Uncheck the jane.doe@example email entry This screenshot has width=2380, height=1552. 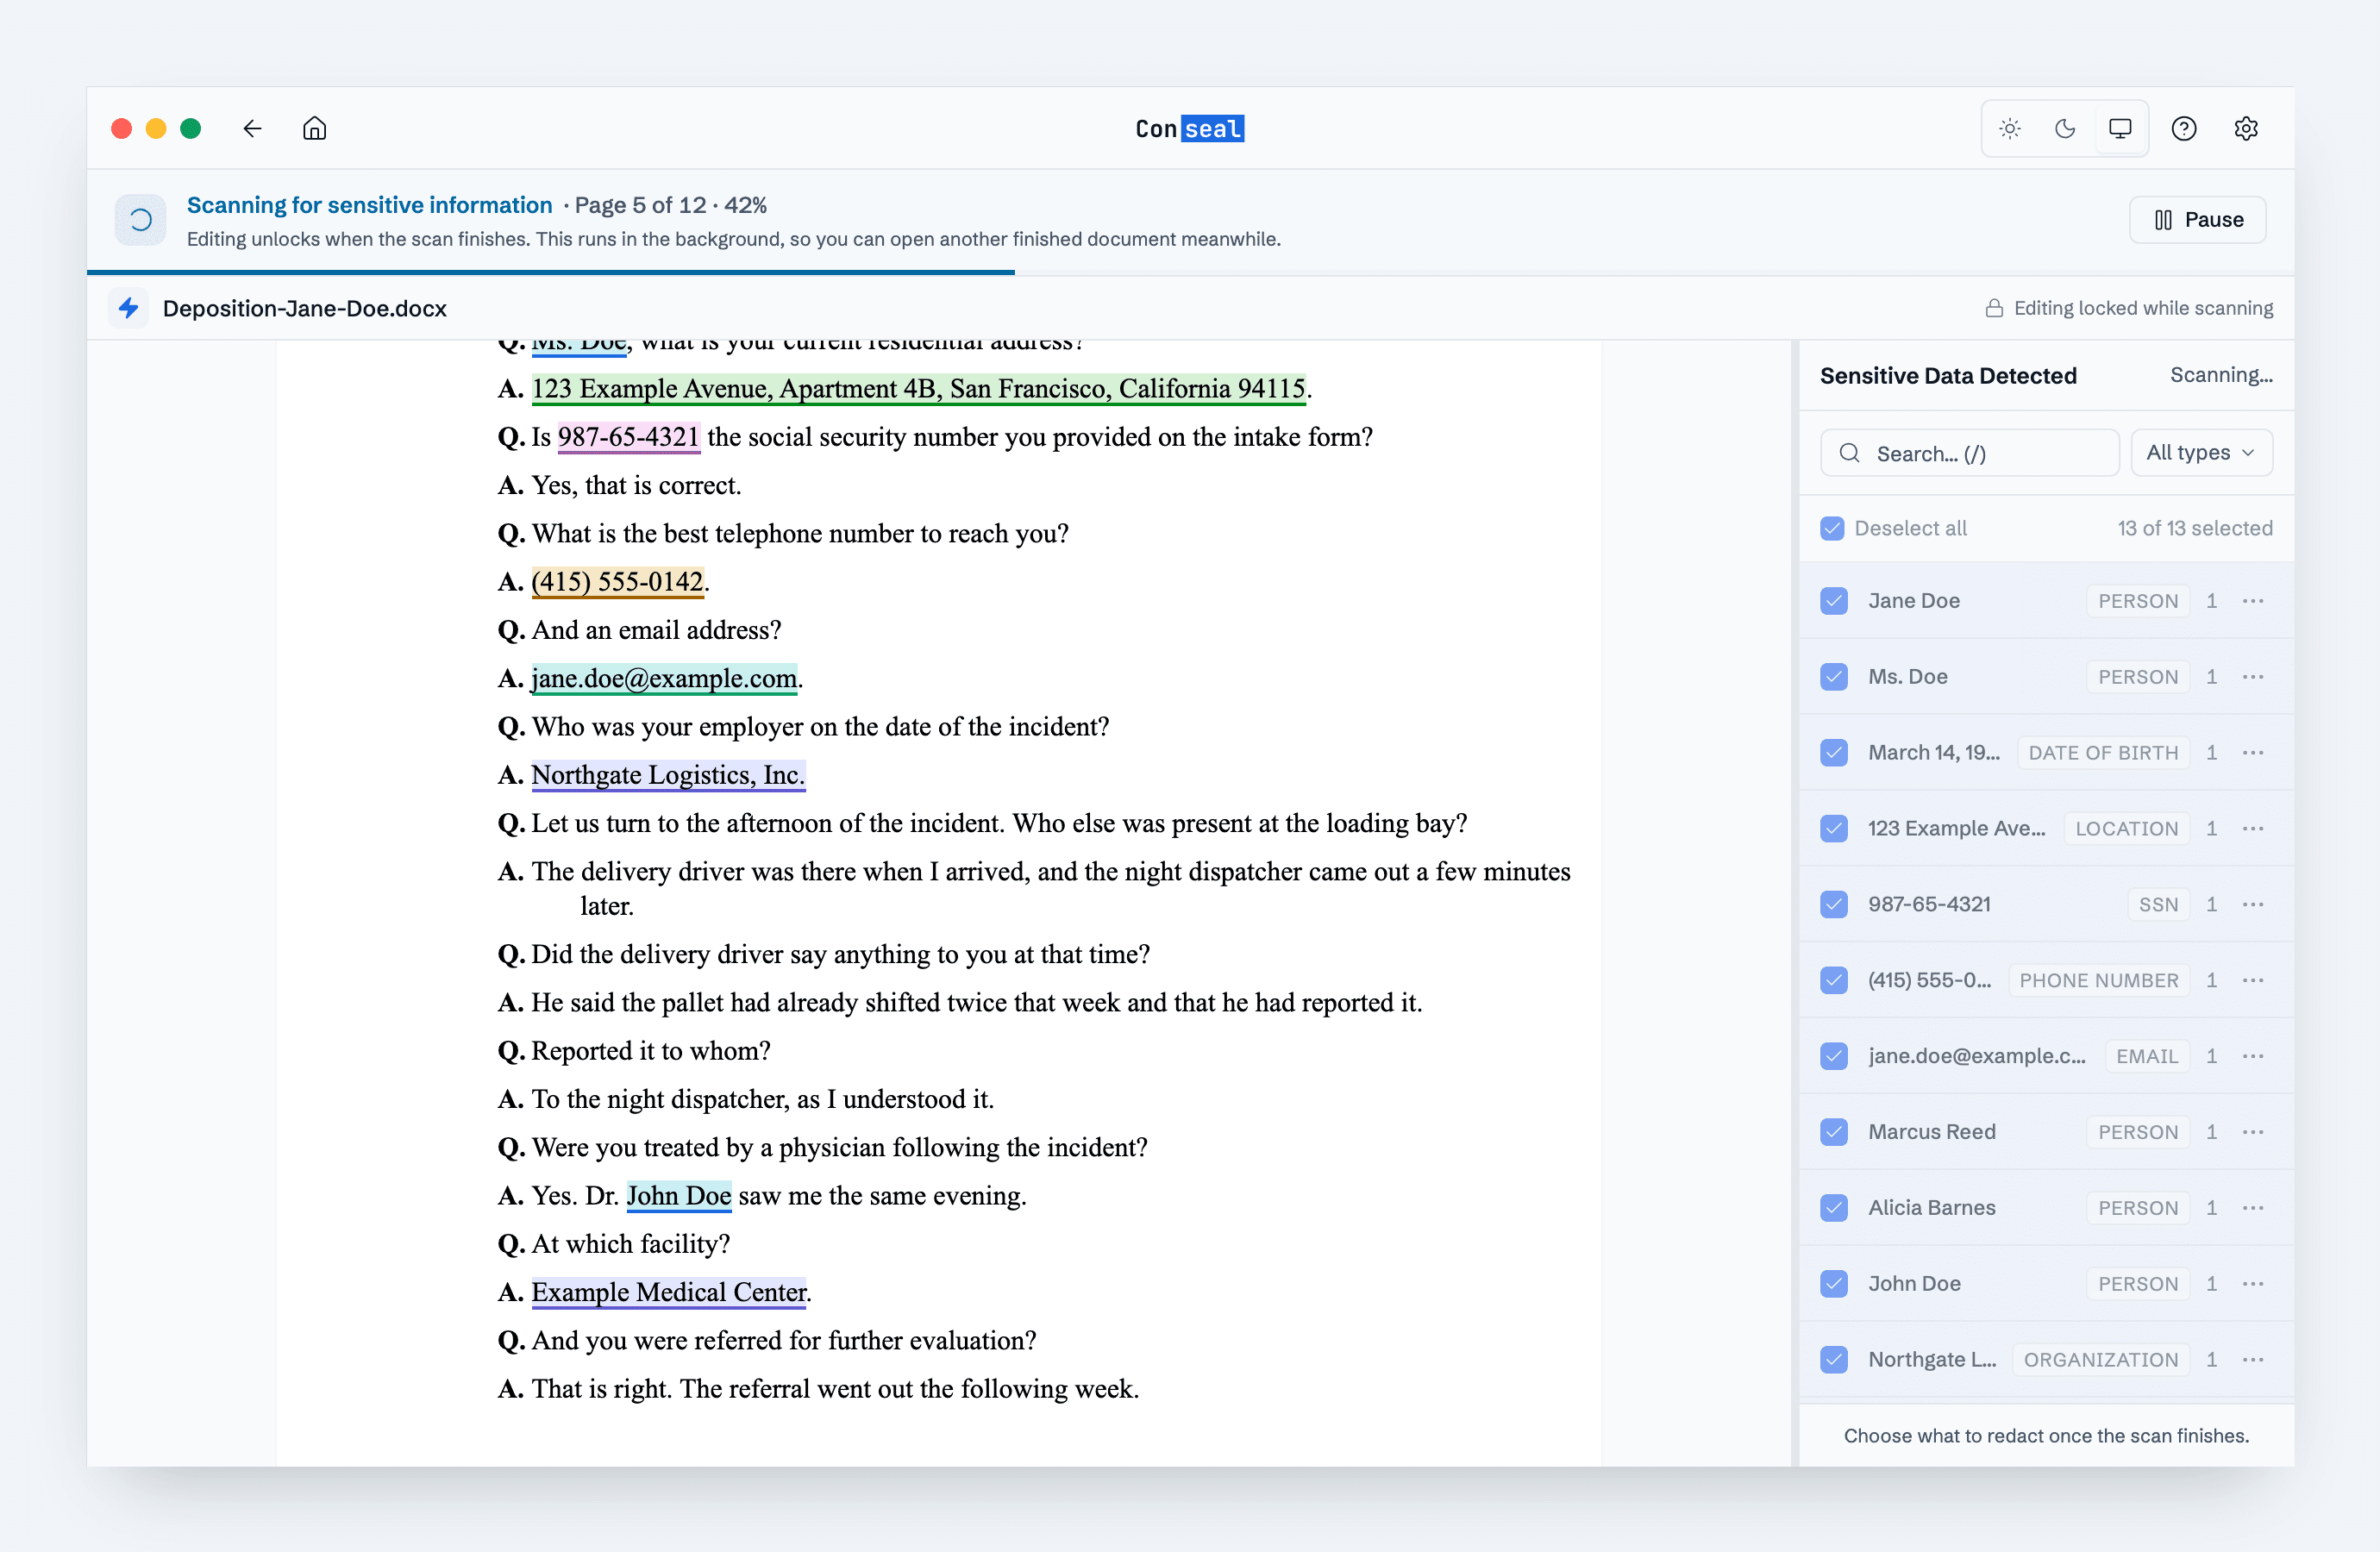point(1834,1056)
